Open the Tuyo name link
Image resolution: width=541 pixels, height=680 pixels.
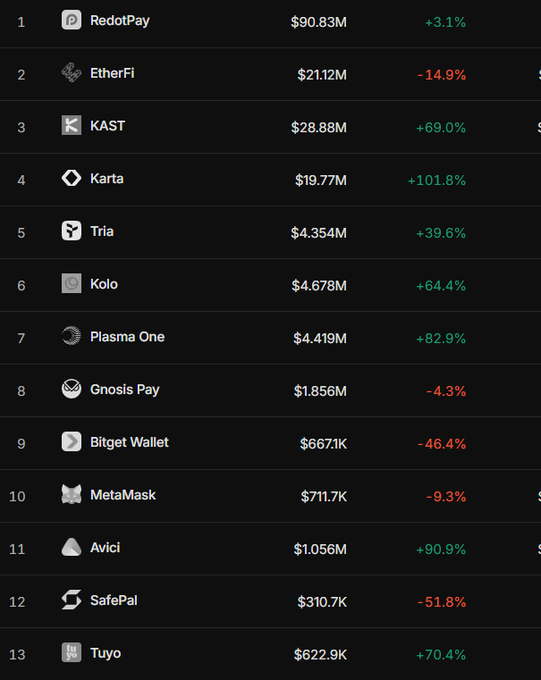click(105, 654)
